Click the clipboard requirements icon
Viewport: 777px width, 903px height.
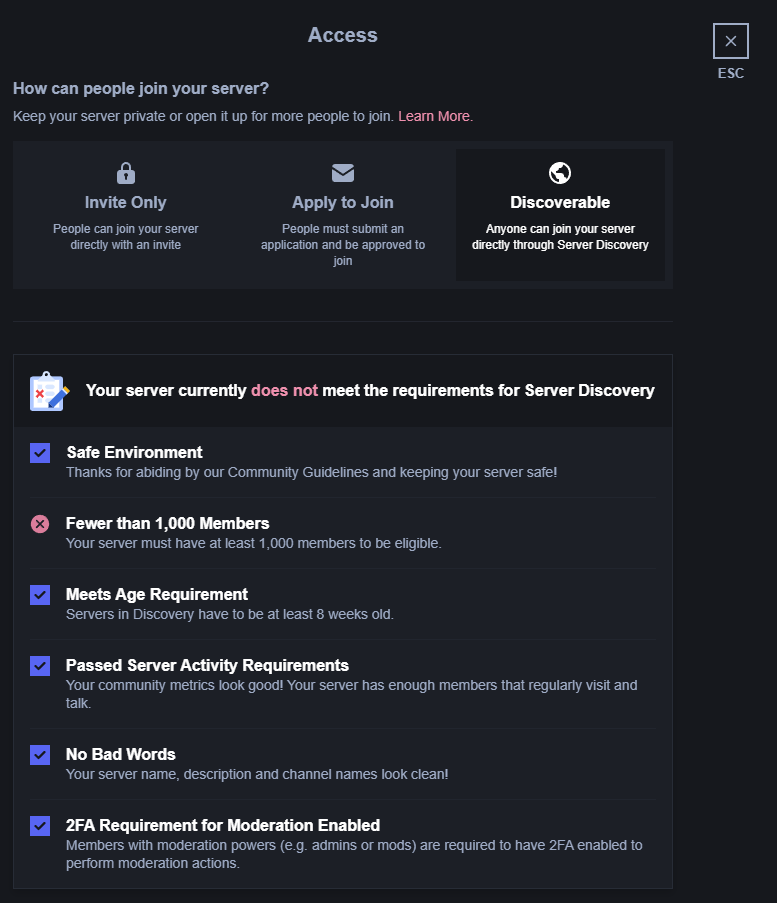(x=50, y=391)
